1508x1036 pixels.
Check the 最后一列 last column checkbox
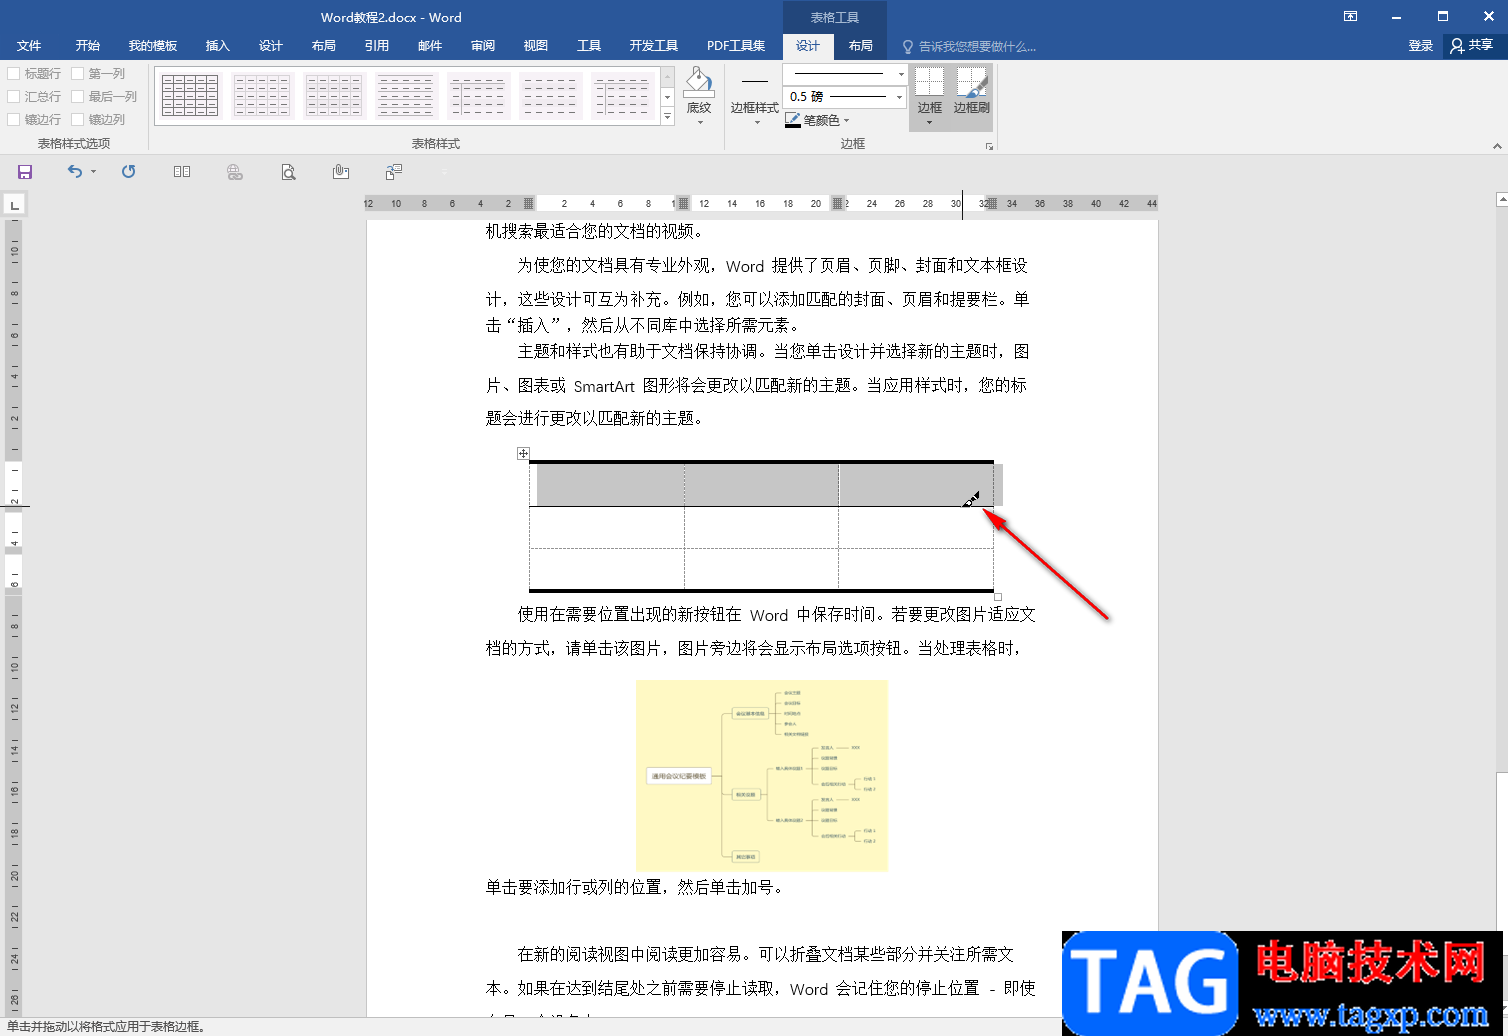point(78,97)
